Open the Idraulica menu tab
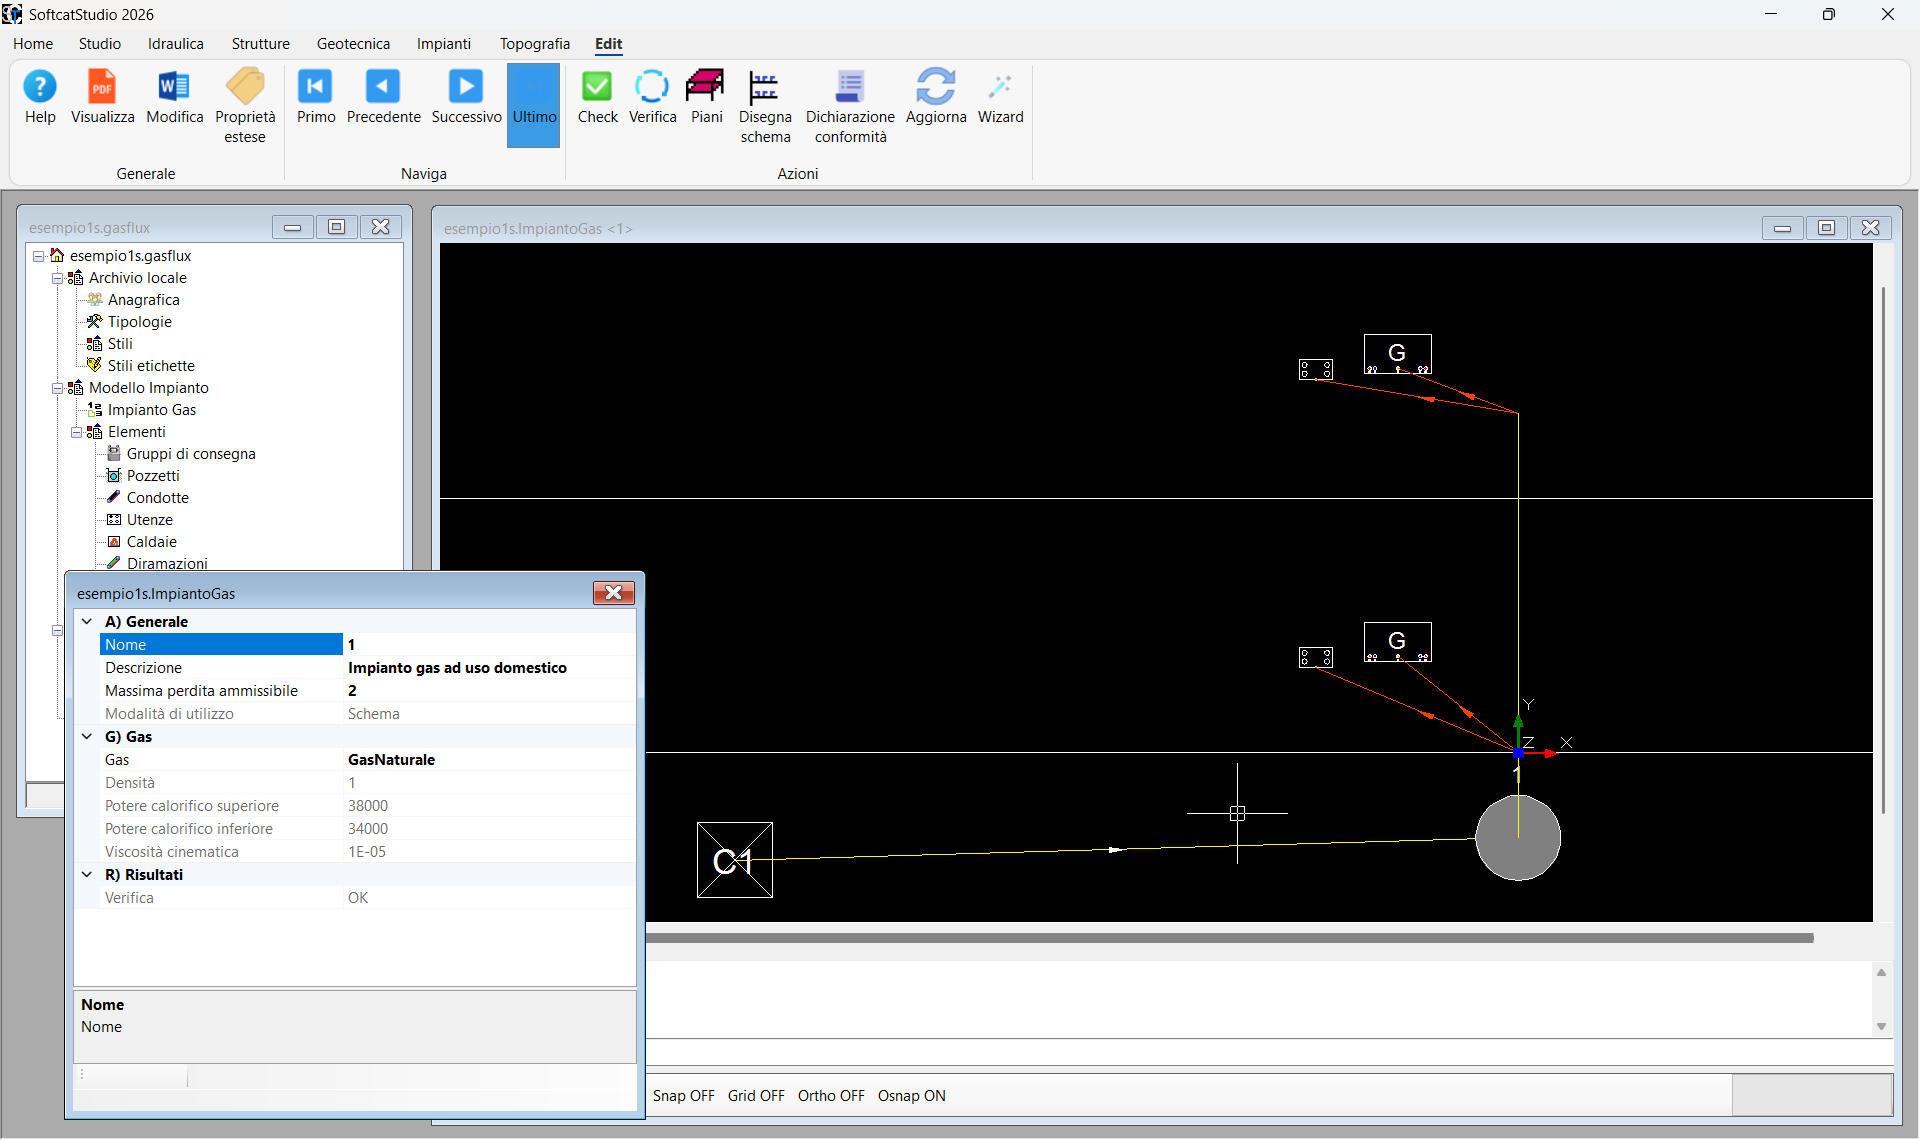 click(176, 44)
